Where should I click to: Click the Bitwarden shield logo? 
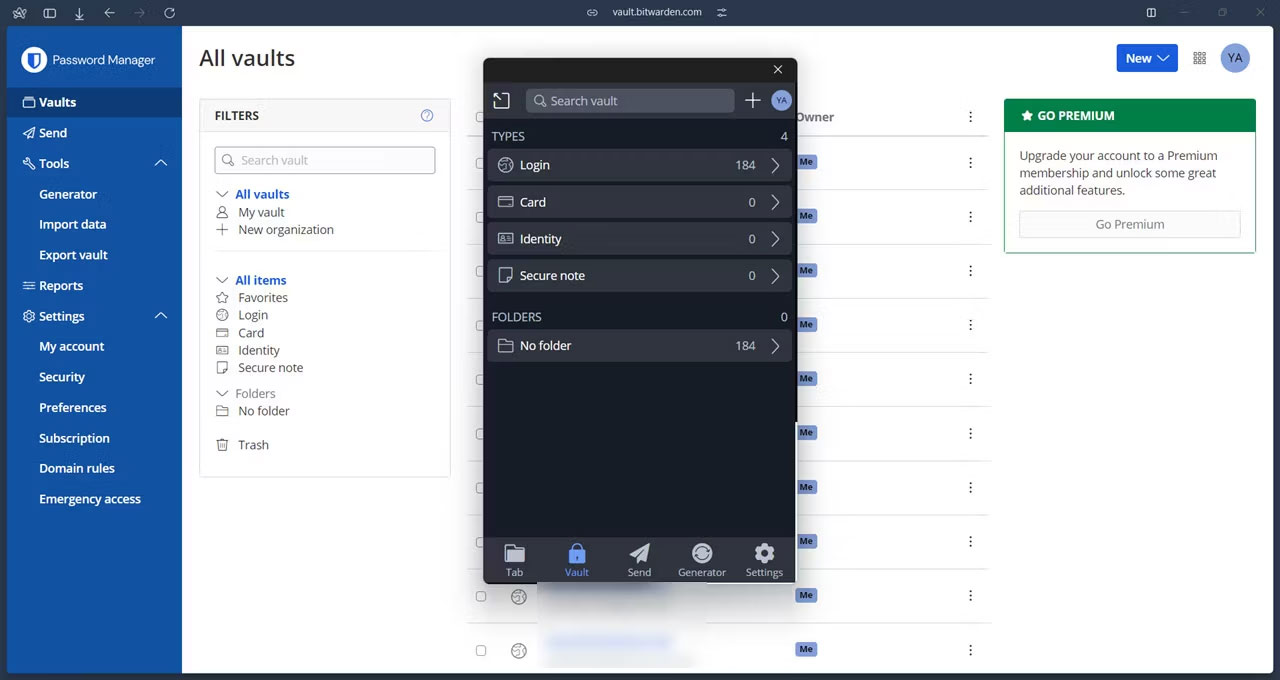point(34,60)
